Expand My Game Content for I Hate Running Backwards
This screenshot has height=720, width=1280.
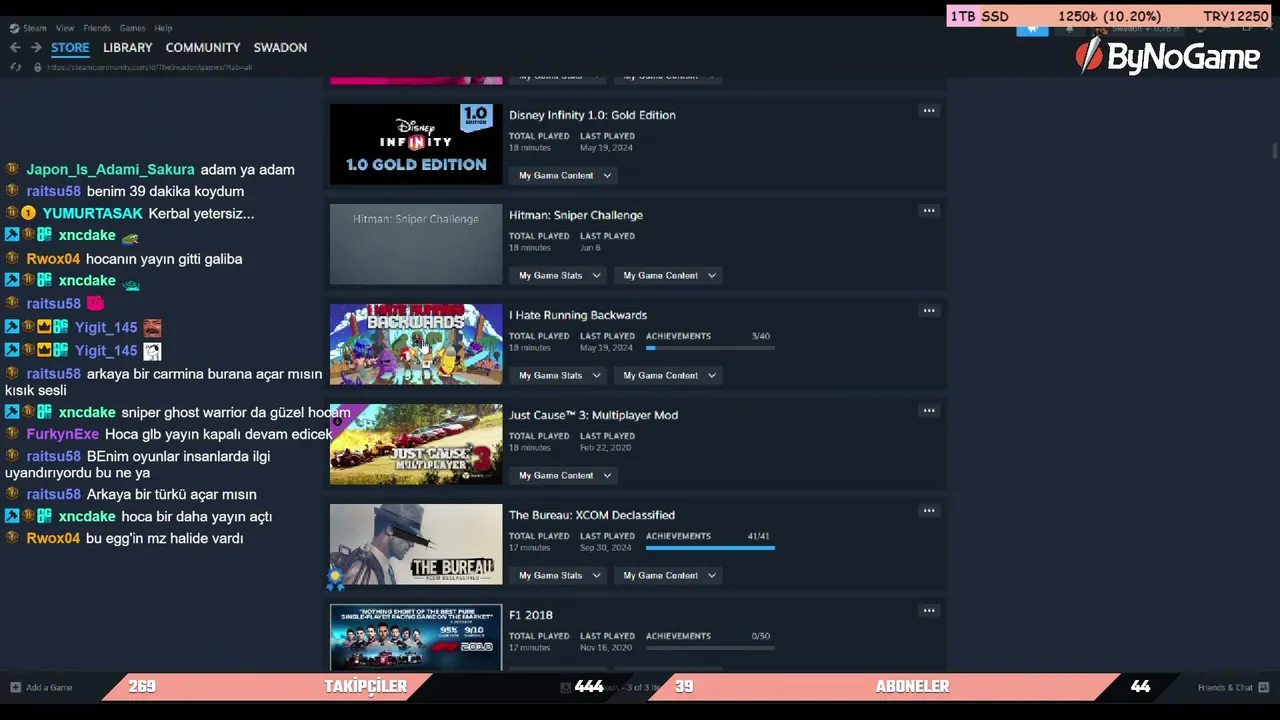coord(669,376)
